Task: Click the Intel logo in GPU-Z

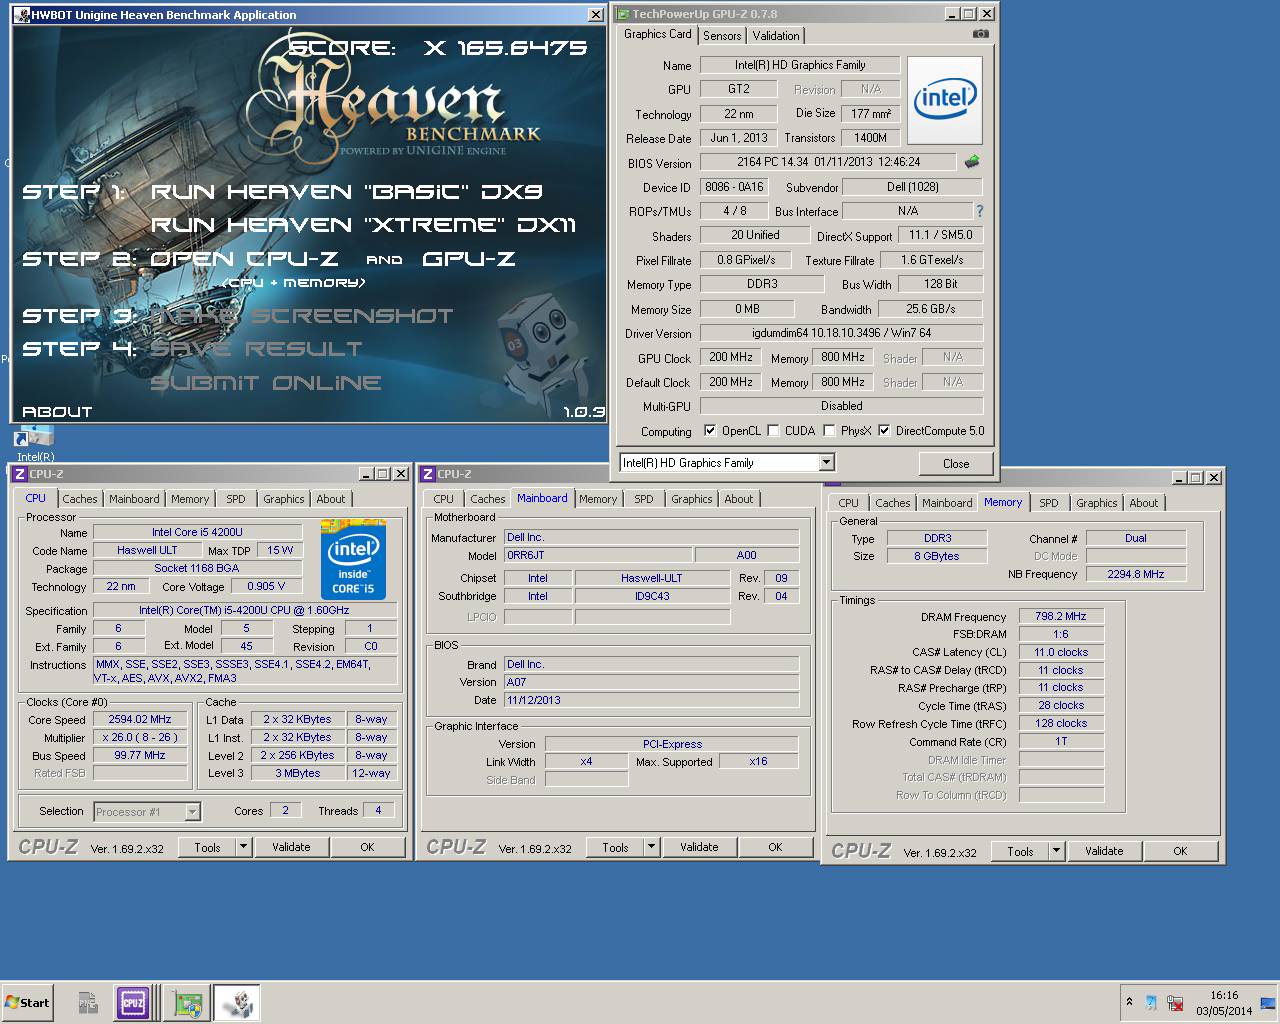Action: [944, 100]
